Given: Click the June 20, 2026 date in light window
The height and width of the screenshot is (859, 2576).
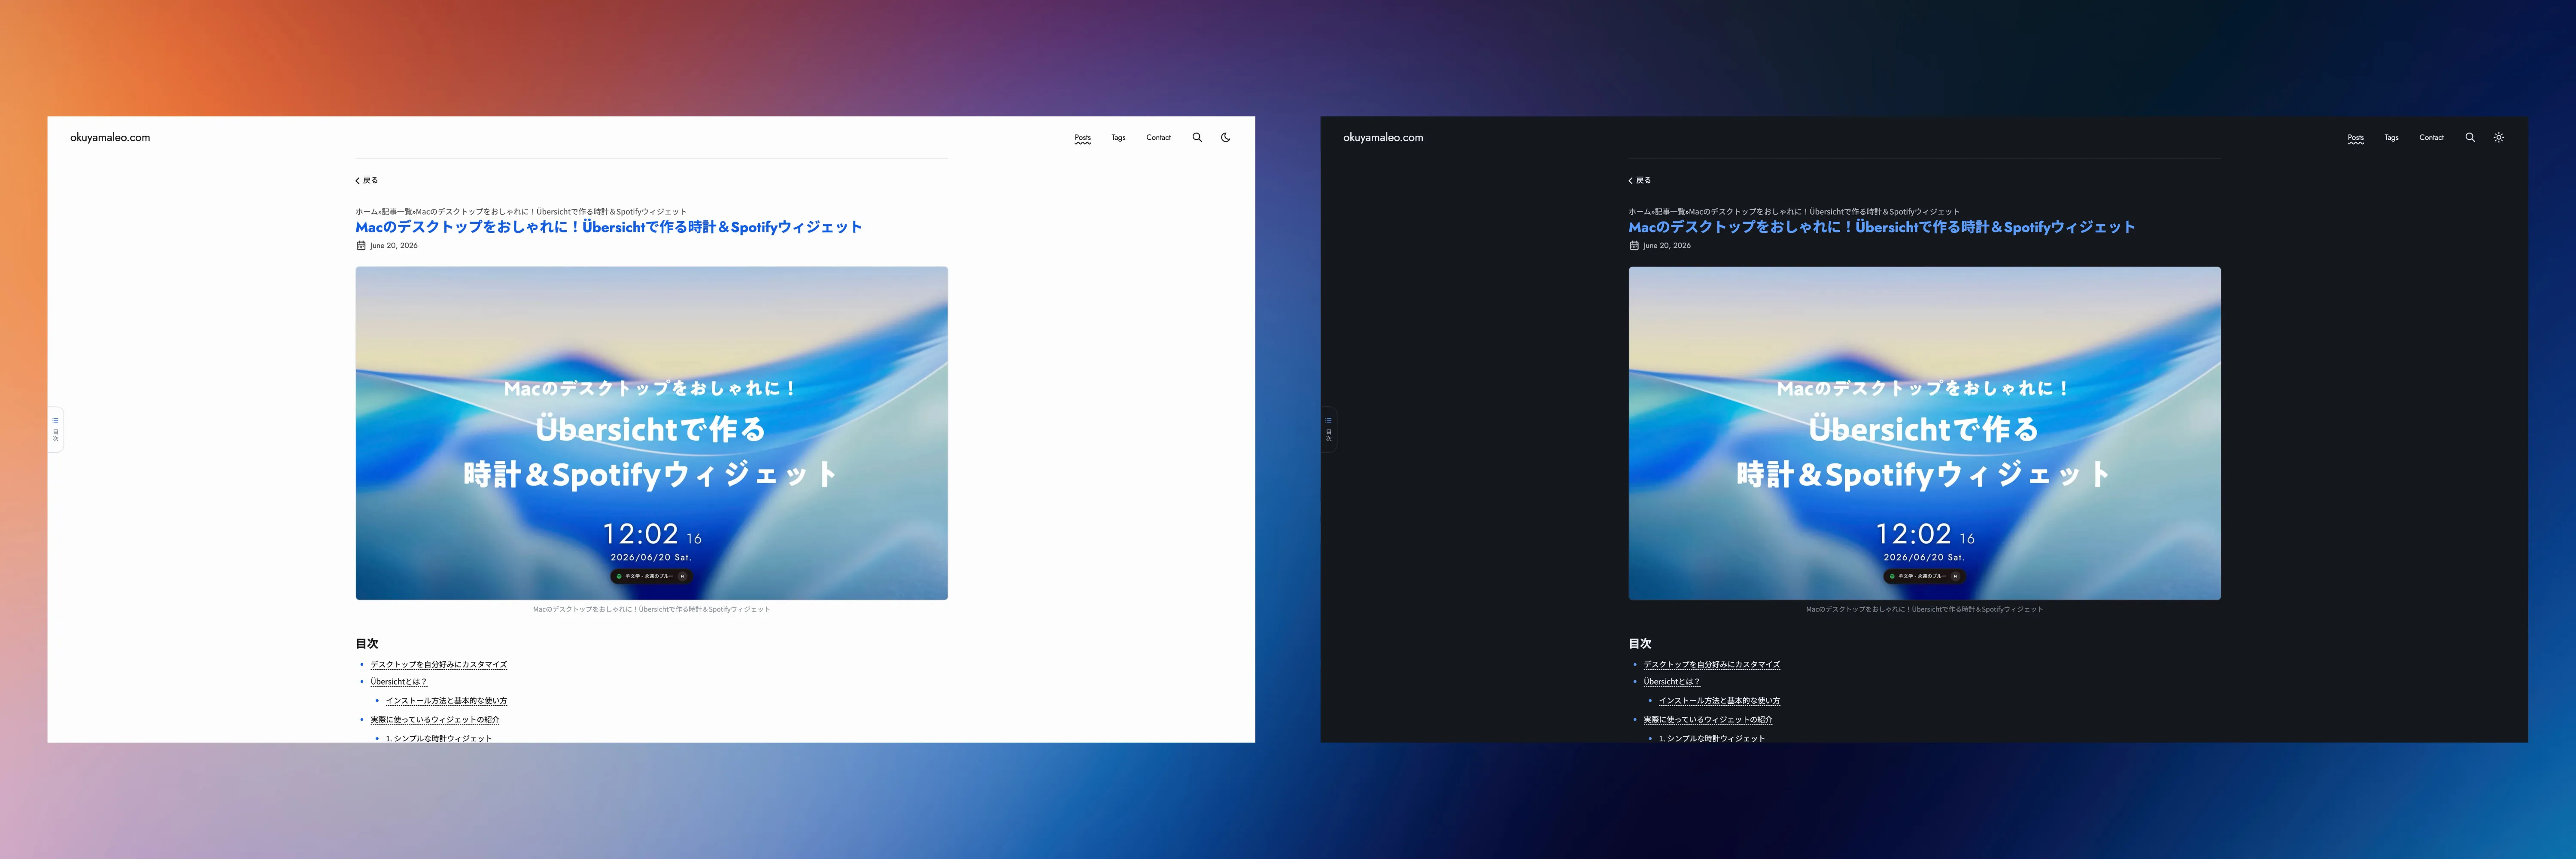Looking at the screenshot, I should (x=394, y=246).
